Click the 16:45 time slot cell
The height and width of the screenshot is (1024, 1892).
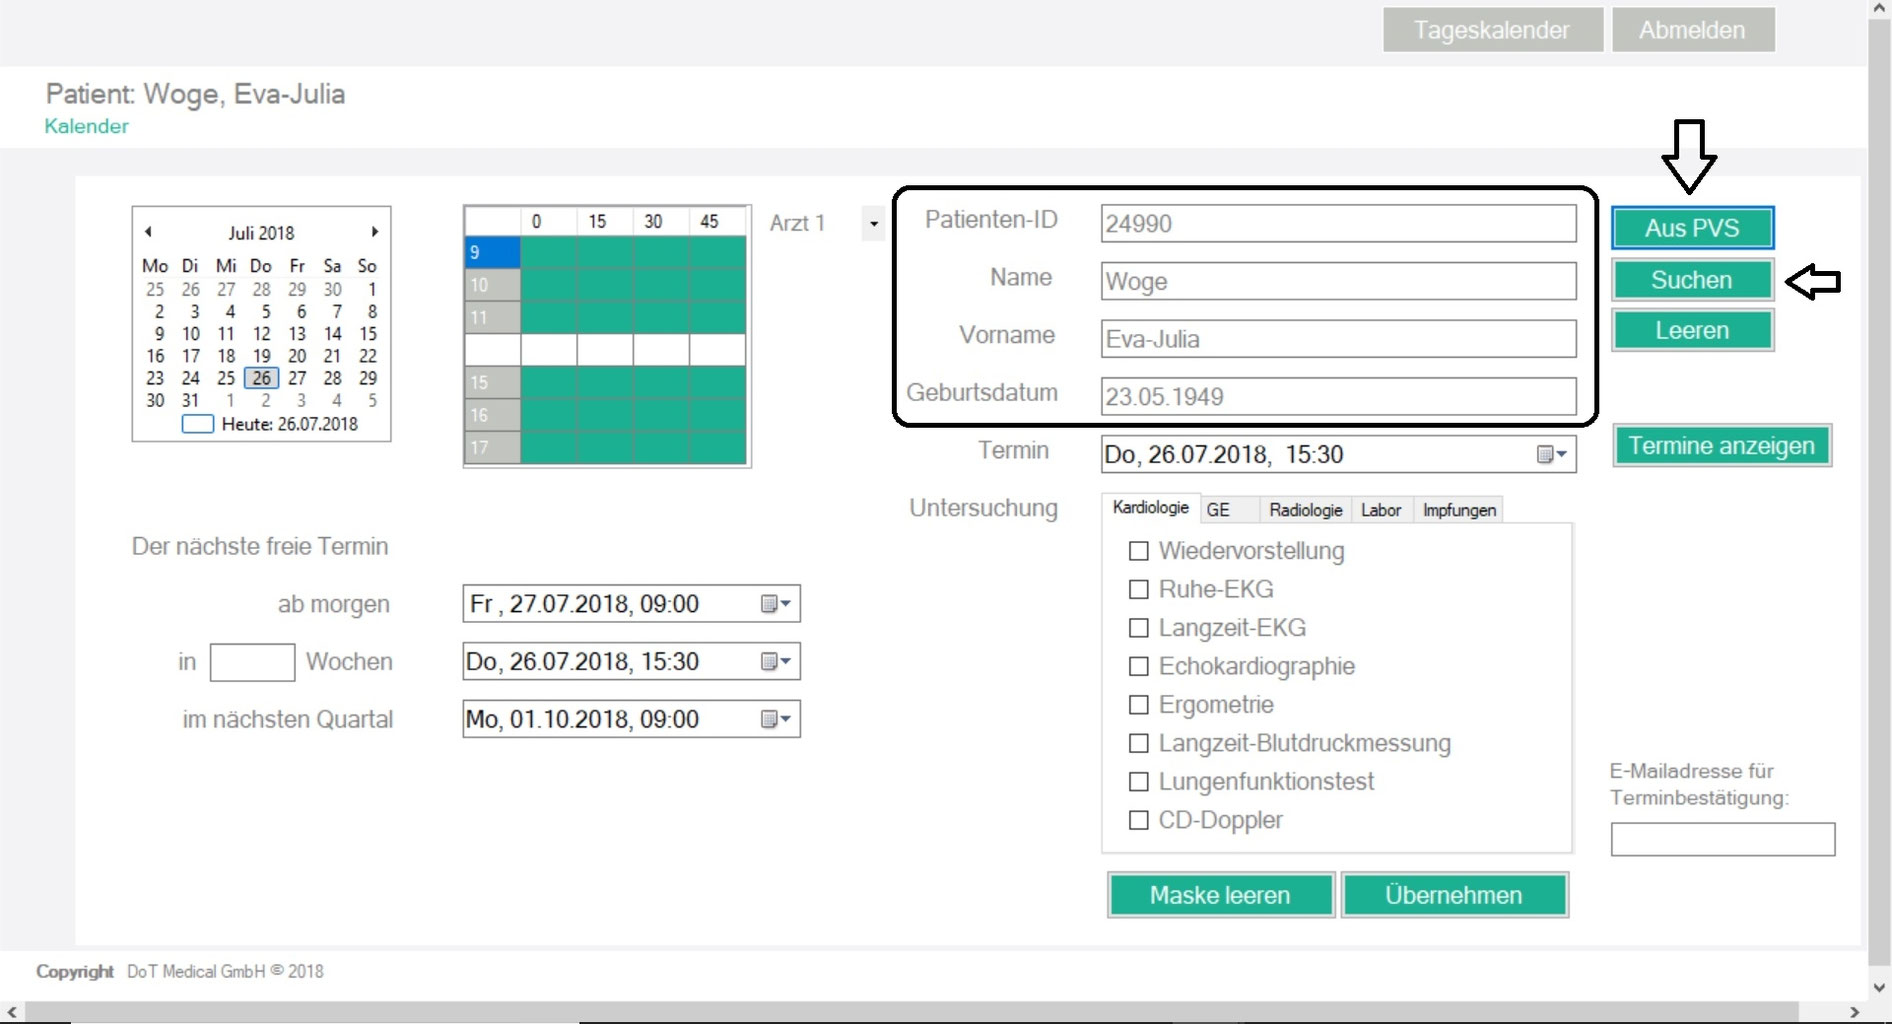click(717, 415)
